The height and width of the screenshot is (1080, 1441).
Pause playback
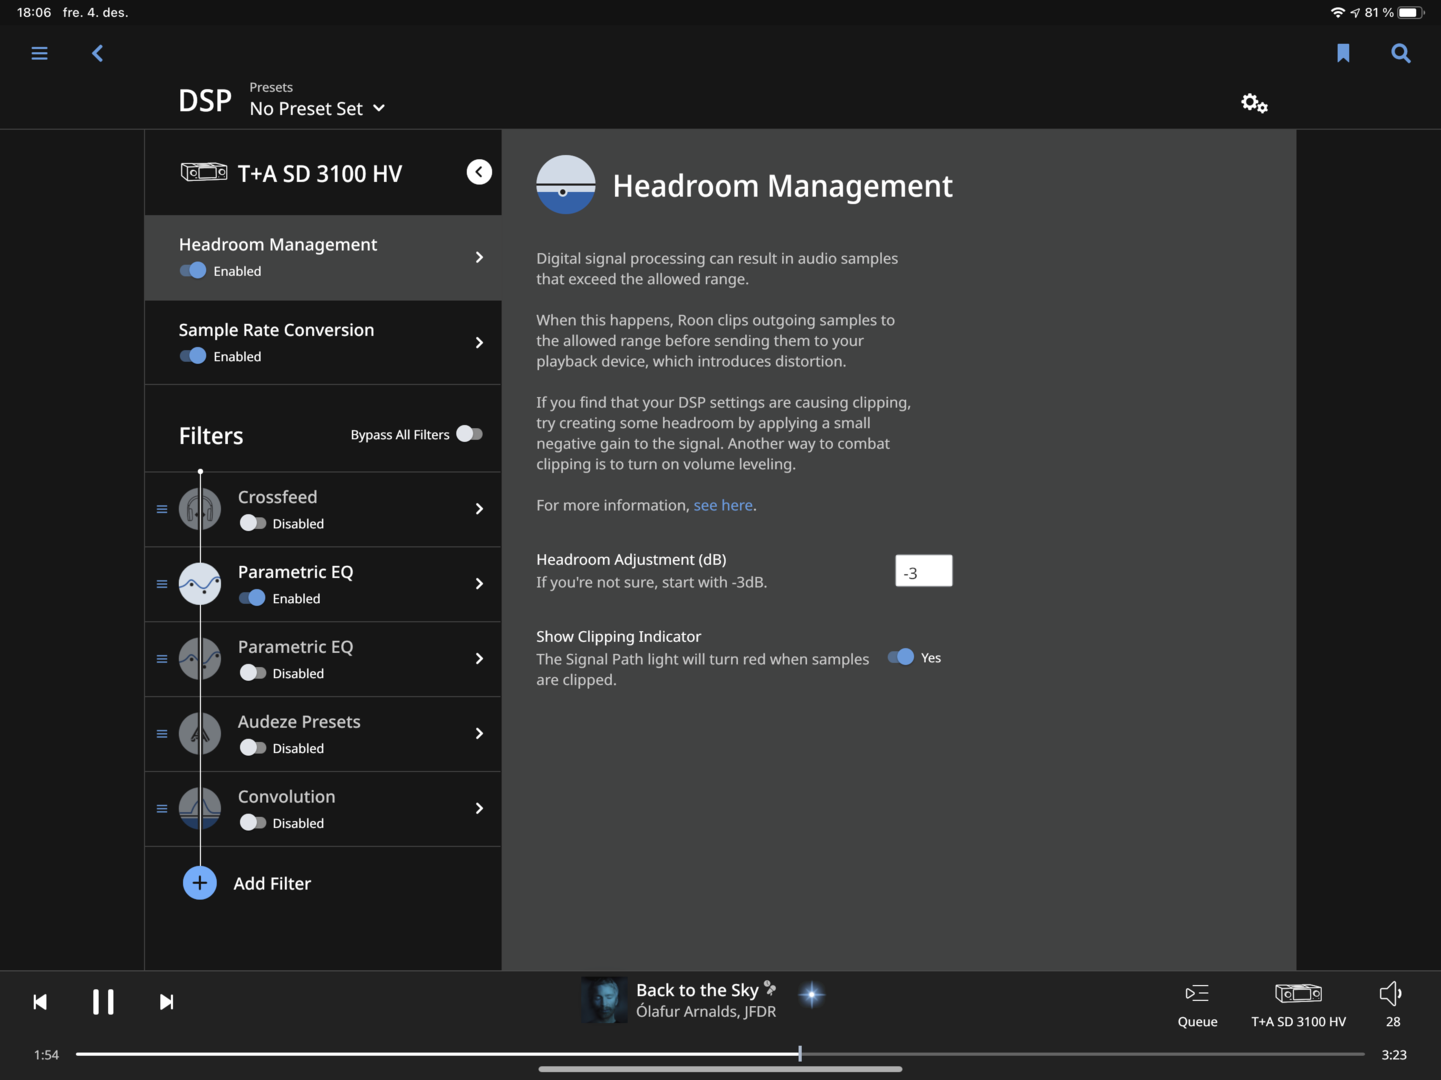[103, 1002]
